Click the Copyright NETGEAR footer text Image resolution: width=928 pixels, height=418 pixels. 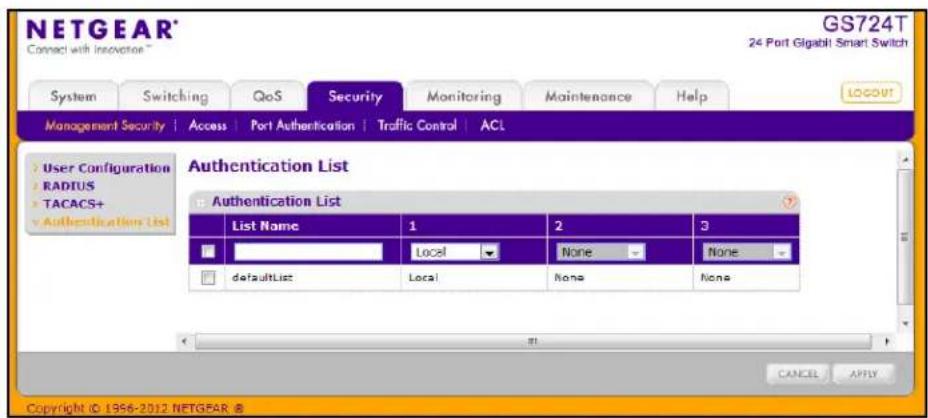pos(136,408)
